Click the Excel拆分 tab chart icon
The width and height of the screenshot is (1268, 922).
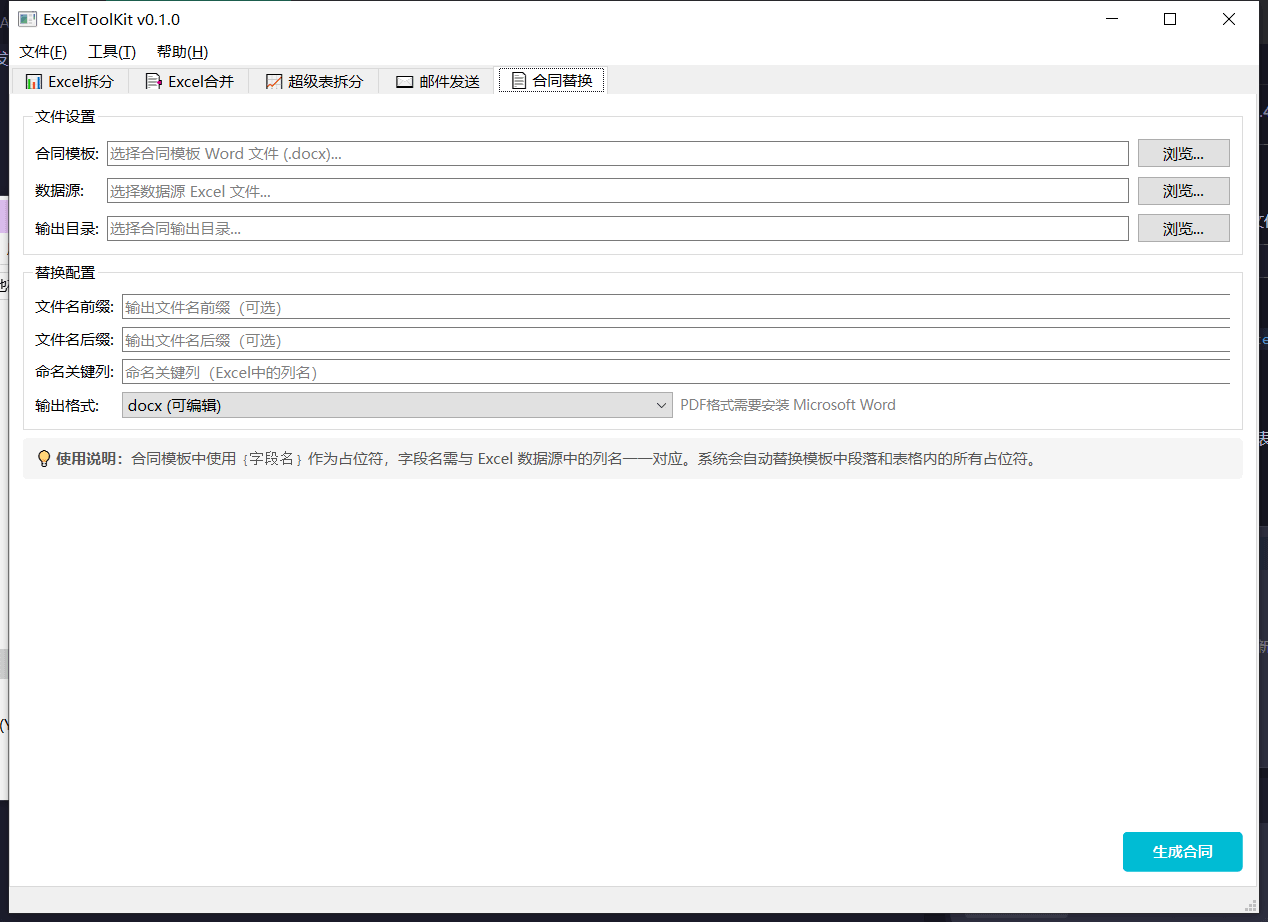[x=34, y=82]
